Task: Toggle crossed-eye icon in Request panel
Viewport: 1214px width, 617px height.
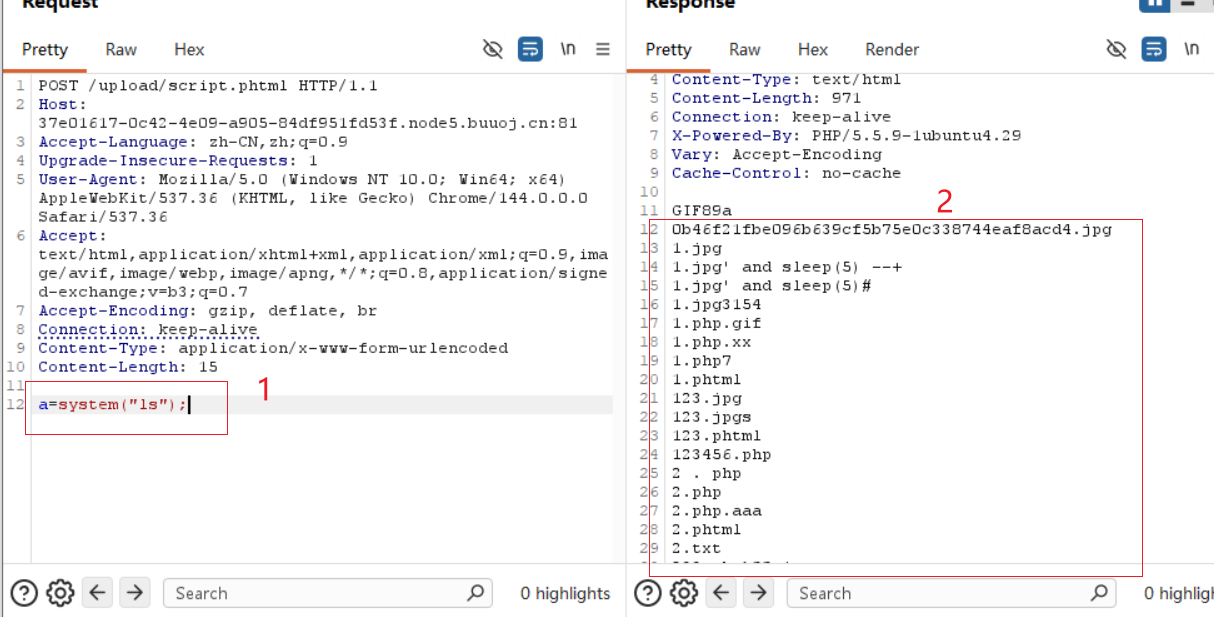Action: pyautogui.click(x=492, y=49)
